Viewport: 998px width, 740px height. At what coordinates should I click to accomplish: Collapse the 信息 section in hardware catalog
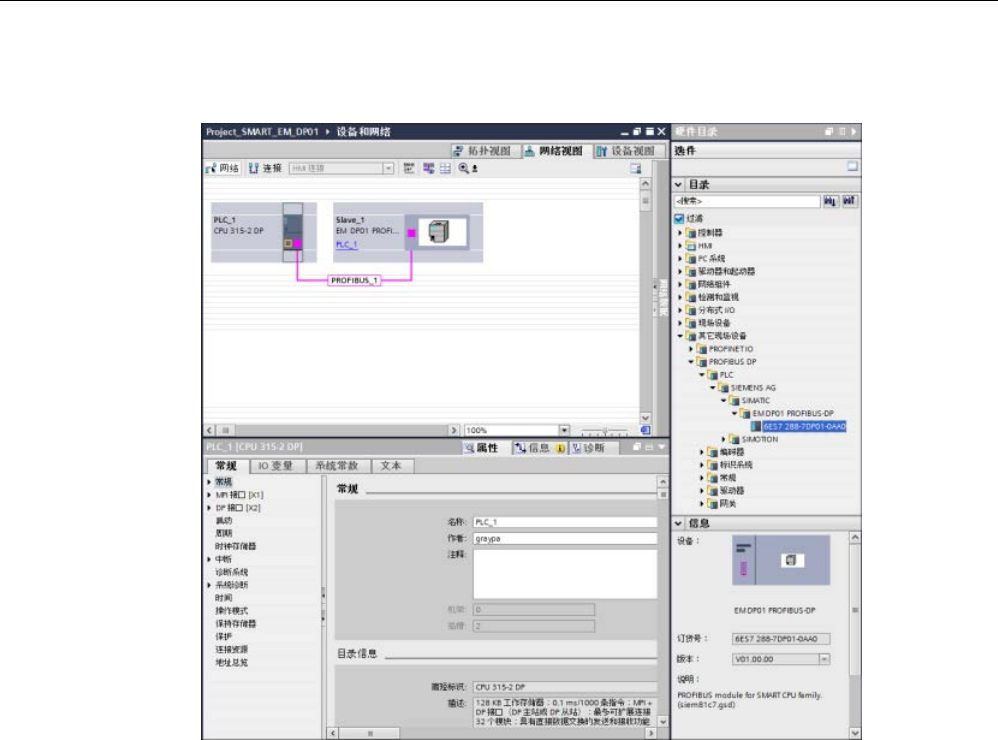click(x=678, y=523)
